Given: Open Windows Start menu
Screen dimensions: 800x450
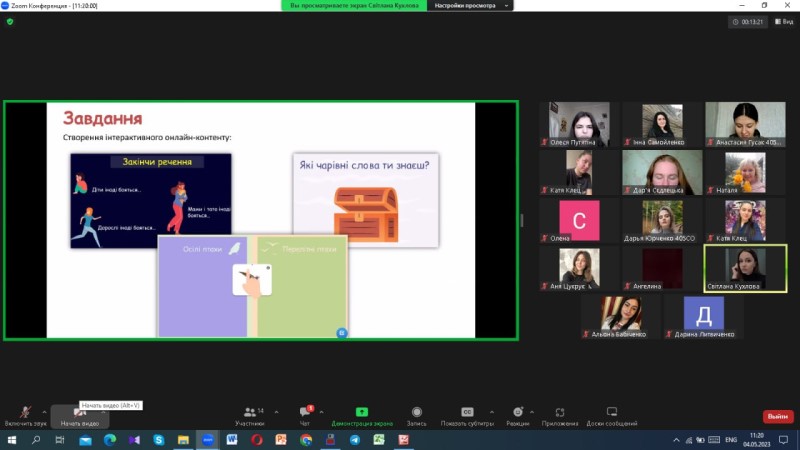Looking at the screenshot, I should (x=11, y=440).
